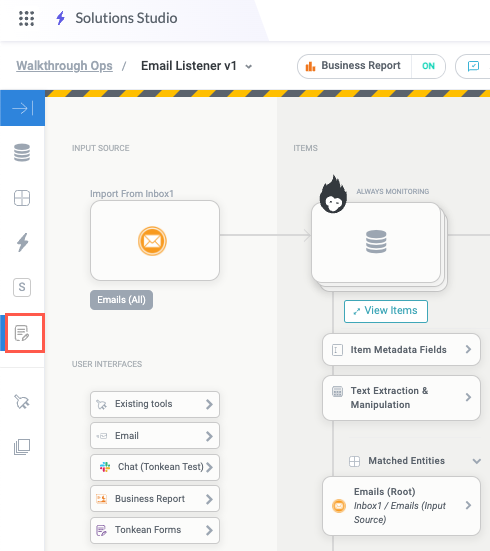Open the stacked copies icon in sidebar

[x=22, y=447]
